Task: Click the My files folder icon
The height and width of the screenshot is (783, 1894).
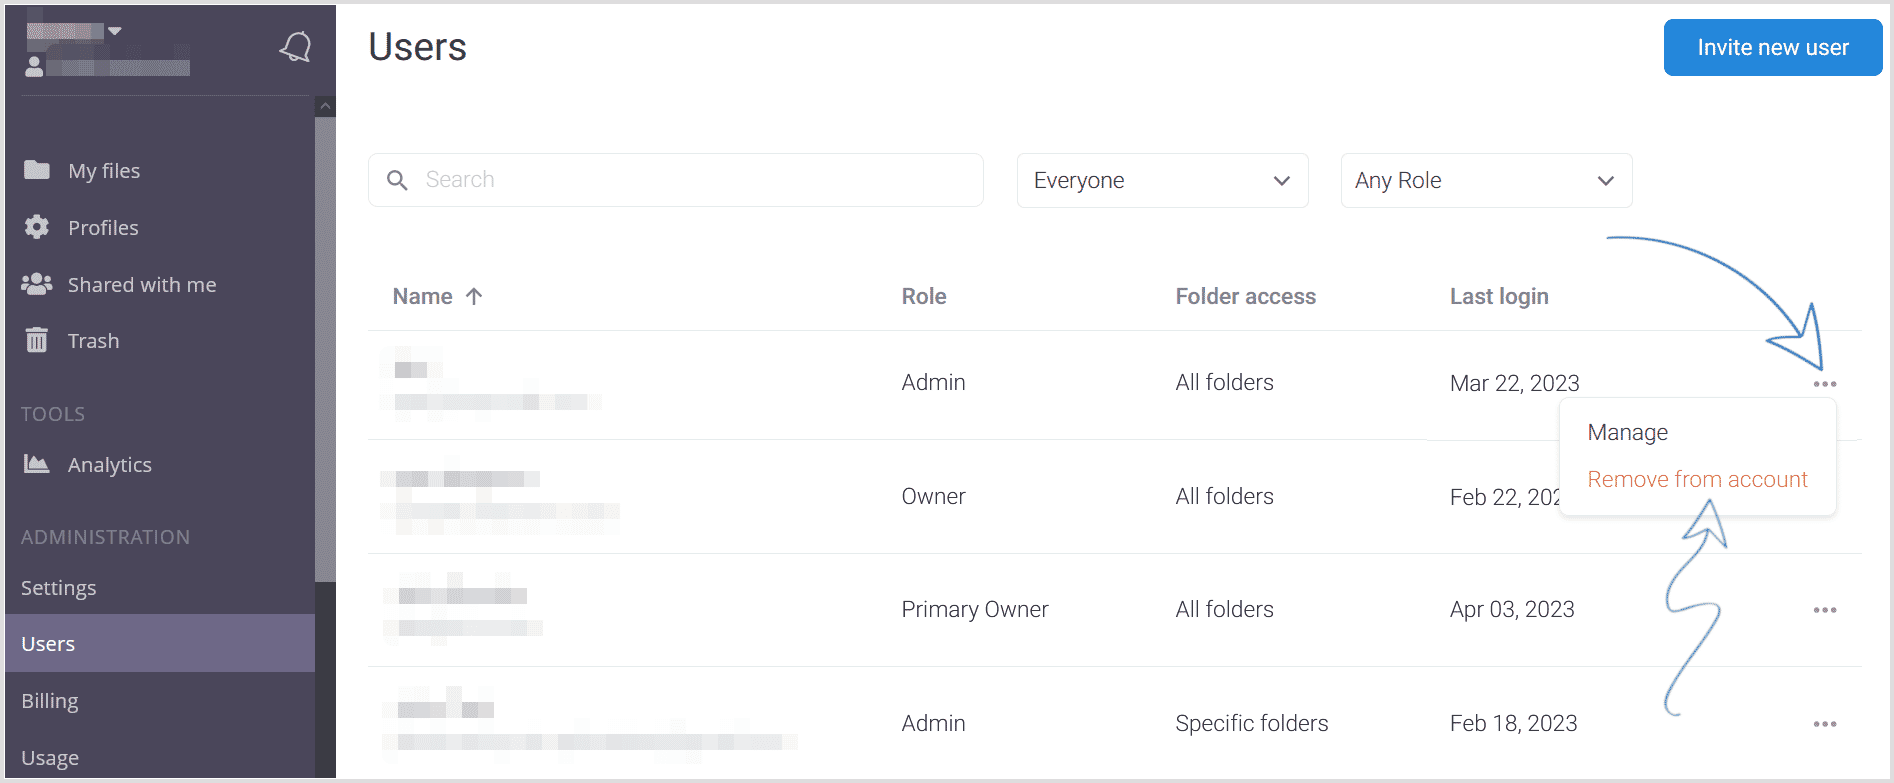Action: click(x=37, y=170)
